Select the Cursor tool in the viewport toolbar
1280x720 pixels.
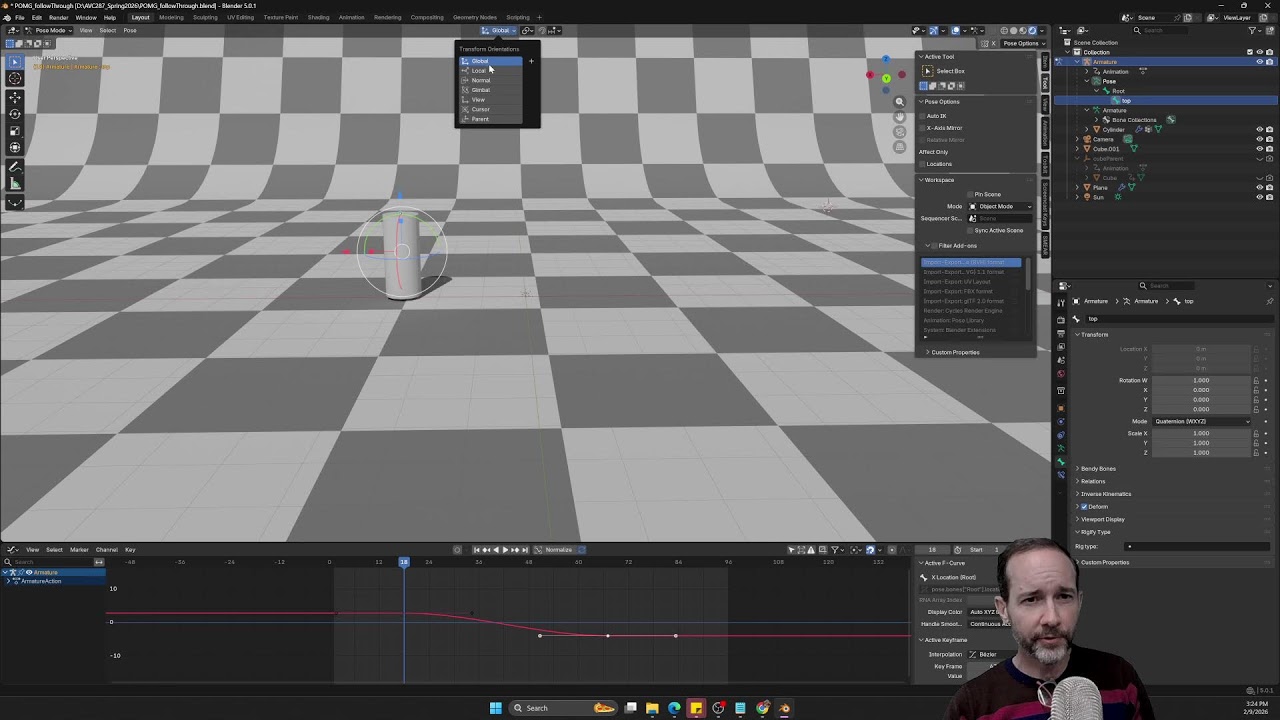[15, 78]
